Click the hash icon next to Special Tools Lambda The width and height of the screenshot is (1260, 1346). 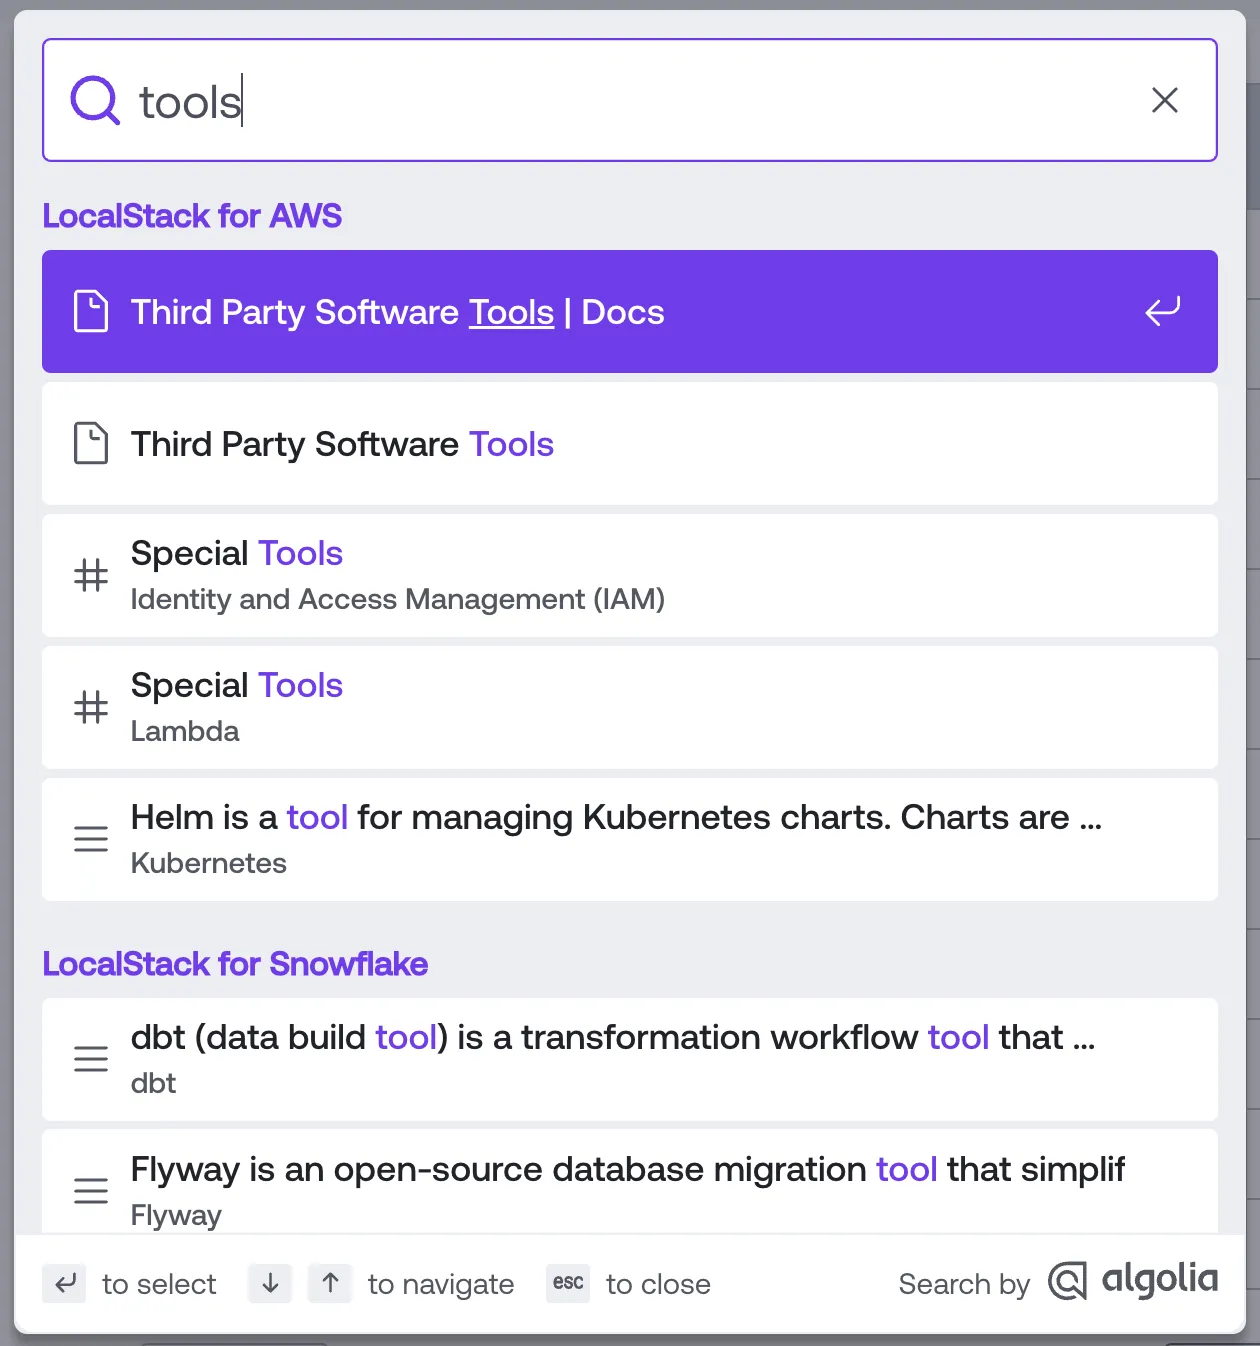click(x=91, y=708)
